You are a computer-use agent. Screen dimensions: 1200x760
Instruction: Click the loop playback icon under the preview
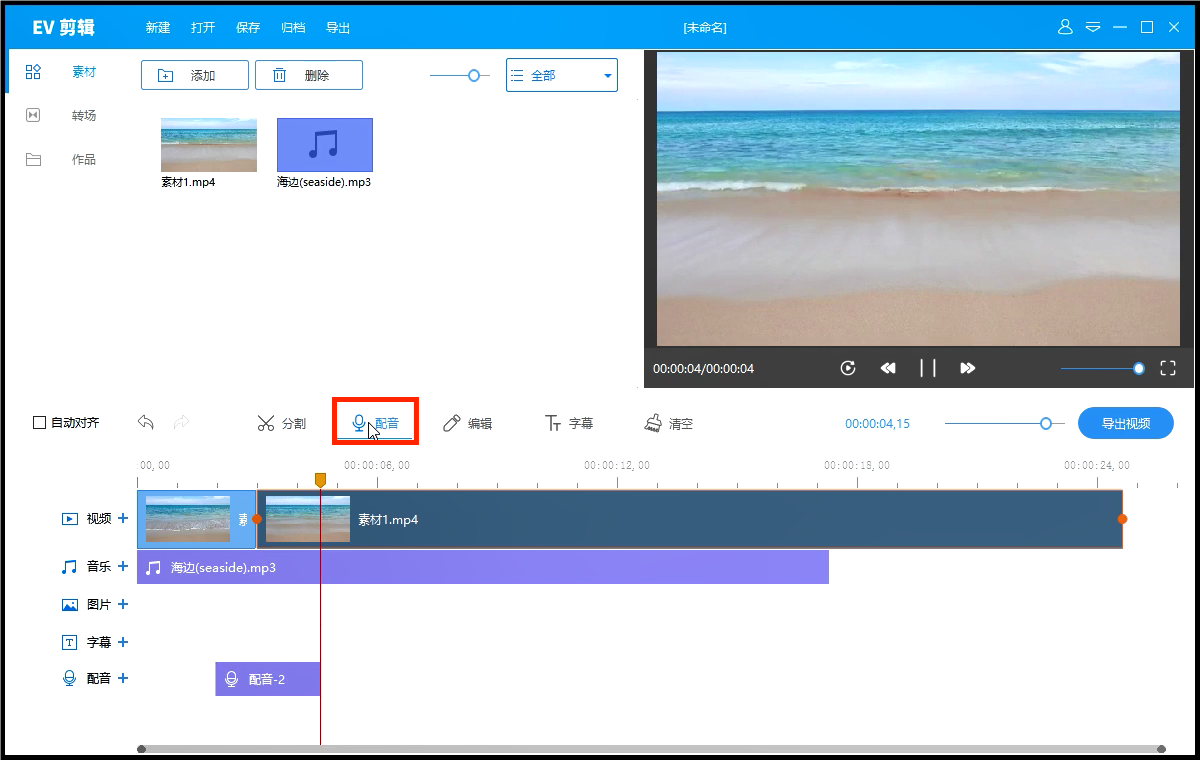coord(847,368)
